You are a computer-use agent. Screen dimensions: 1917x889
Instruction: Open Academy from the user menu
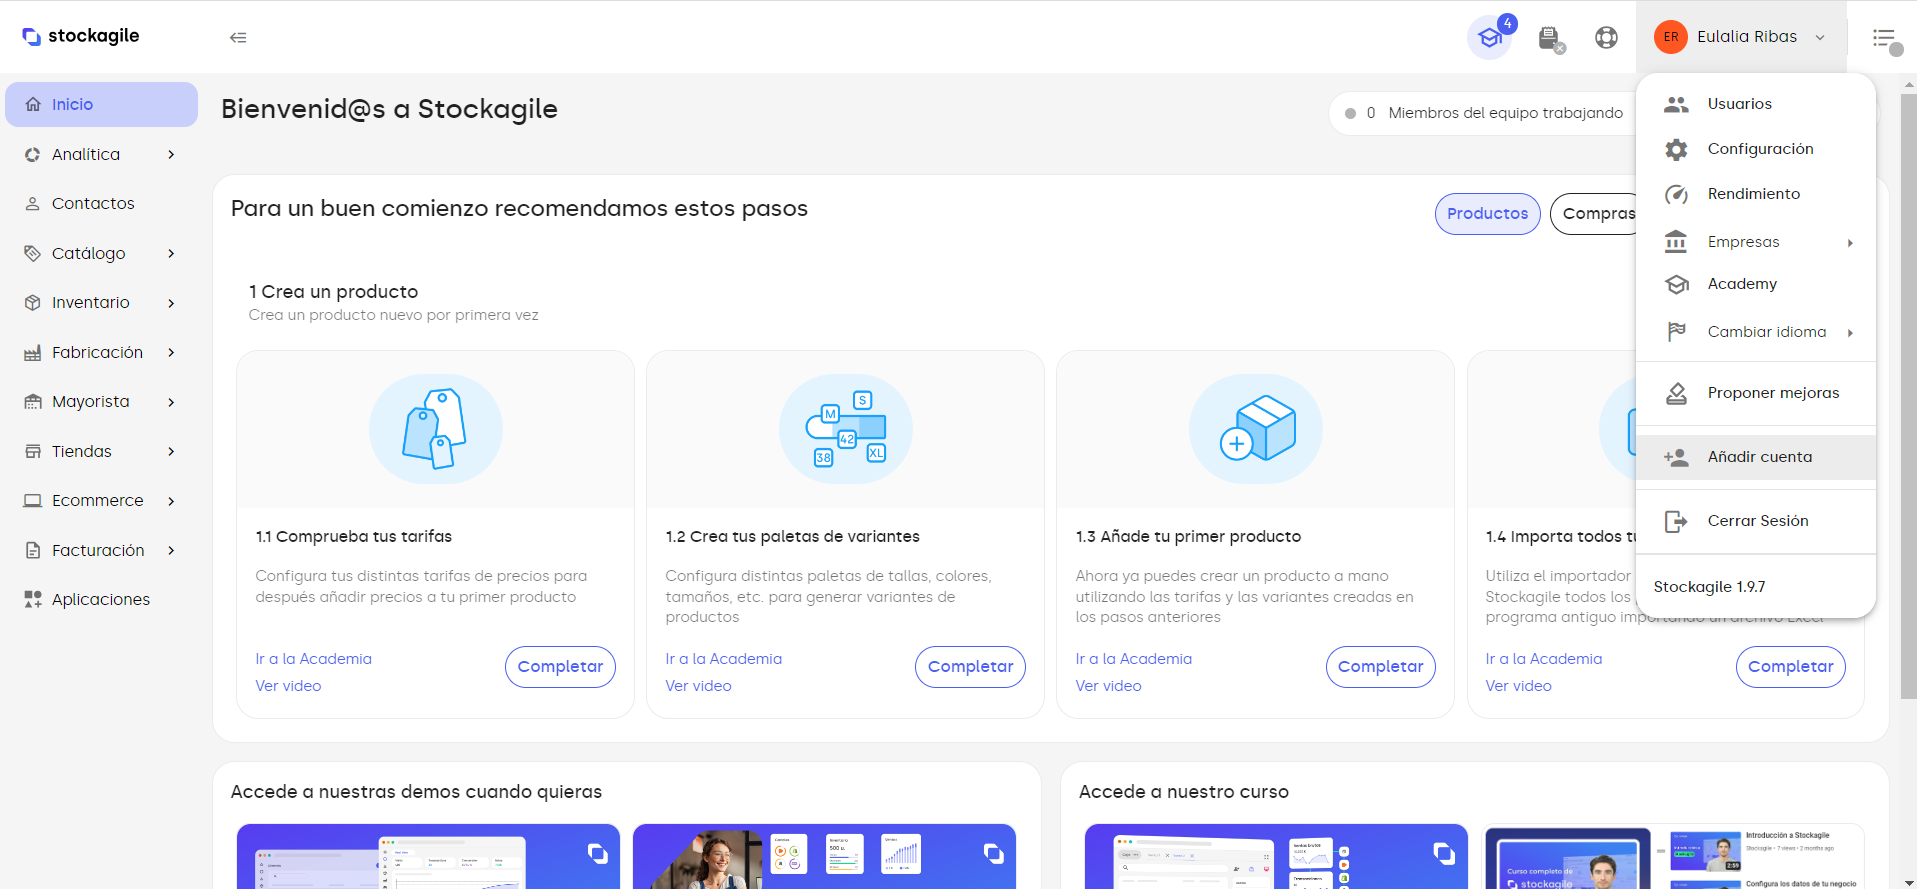(1756, 284)
